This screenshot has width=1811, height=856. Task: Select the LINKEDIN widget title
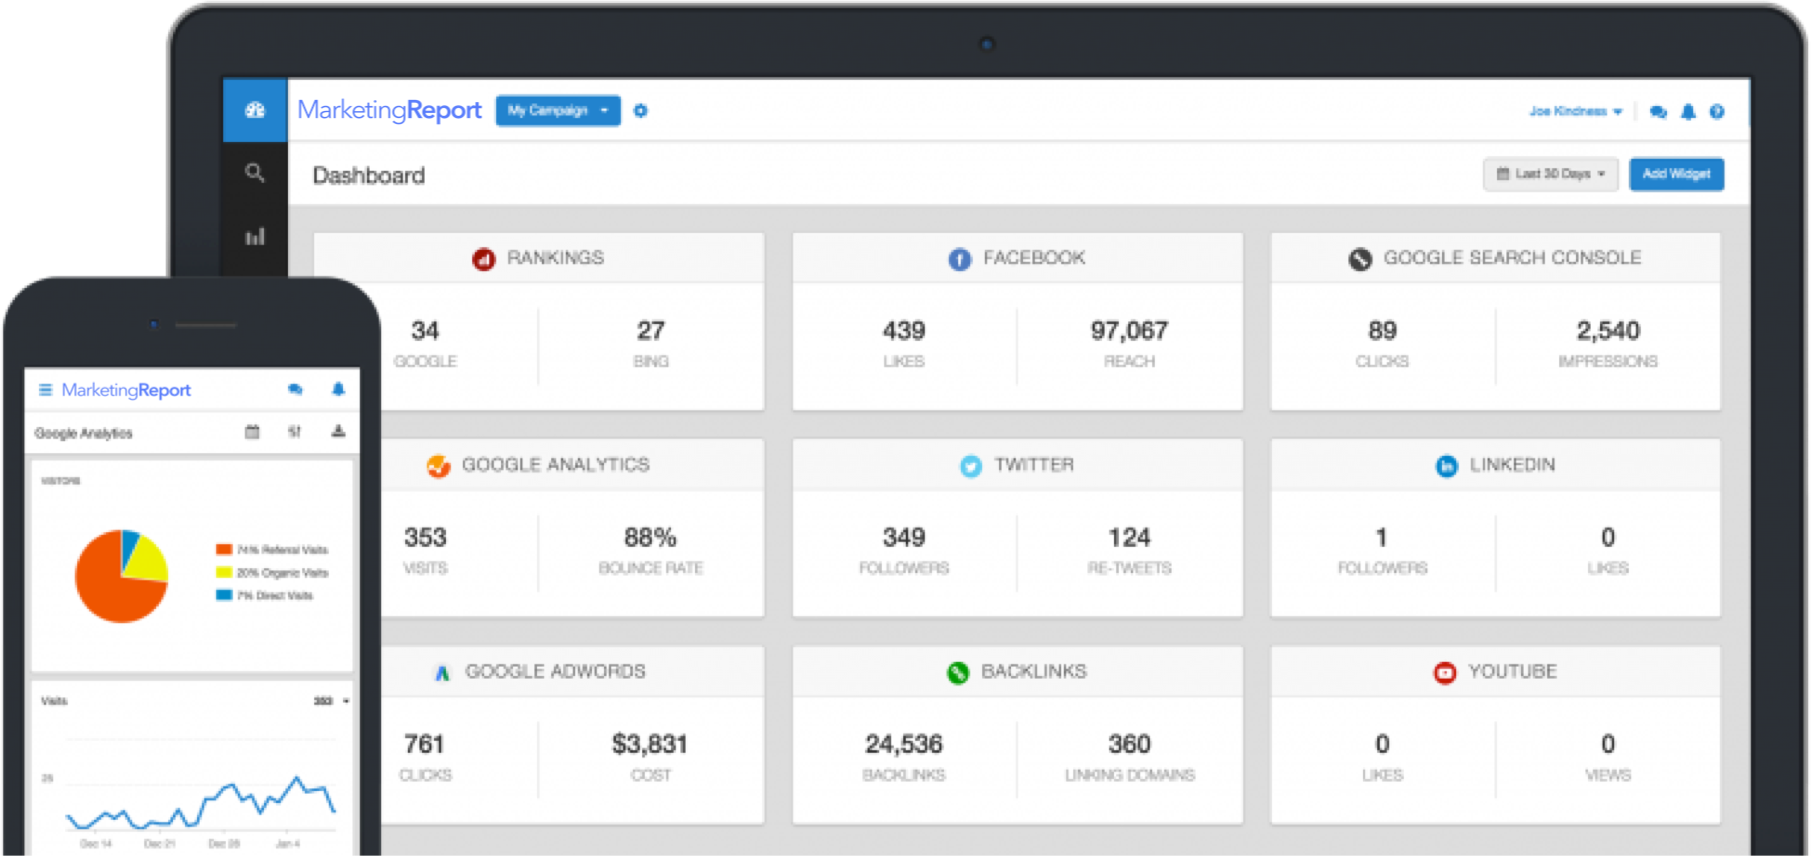point(1512,465)
